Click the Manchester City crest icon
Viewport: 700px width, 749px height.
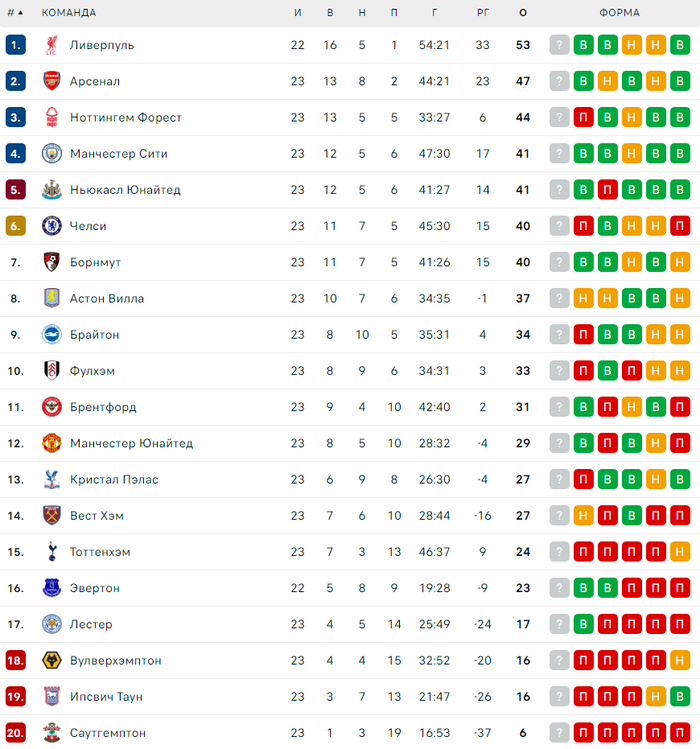click(x=51, y=154)
